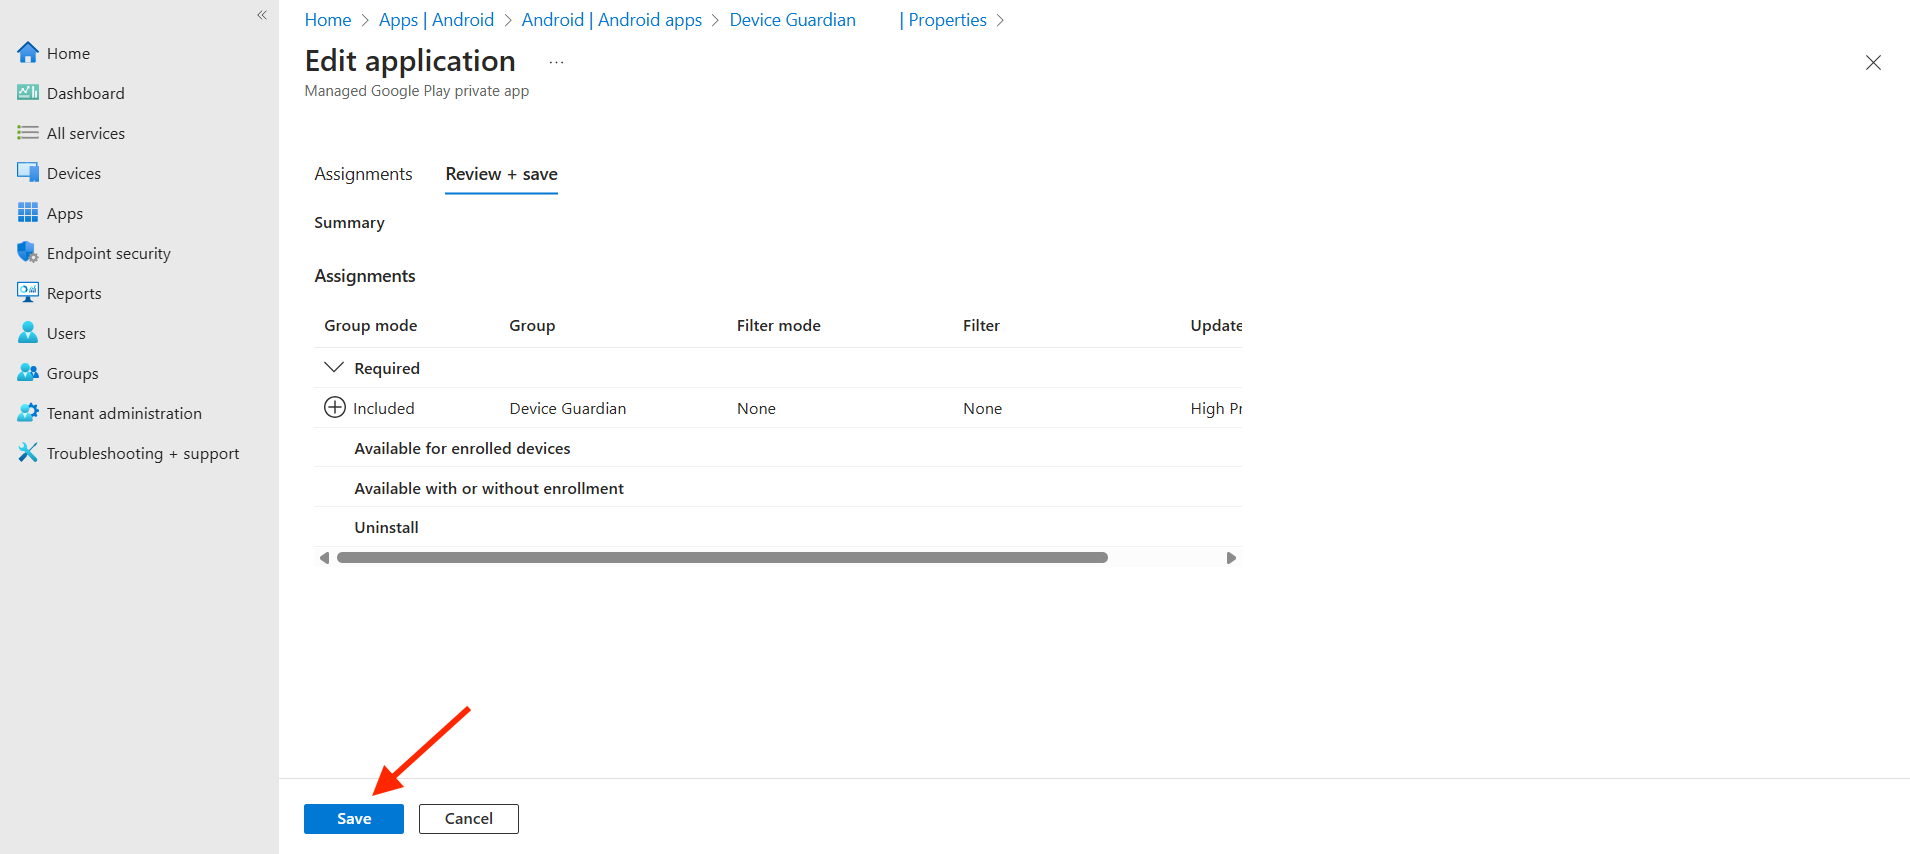Open Devices using its monitor icon
Viewport: 1910px width, 854px height.
click(x=28, y=173)
